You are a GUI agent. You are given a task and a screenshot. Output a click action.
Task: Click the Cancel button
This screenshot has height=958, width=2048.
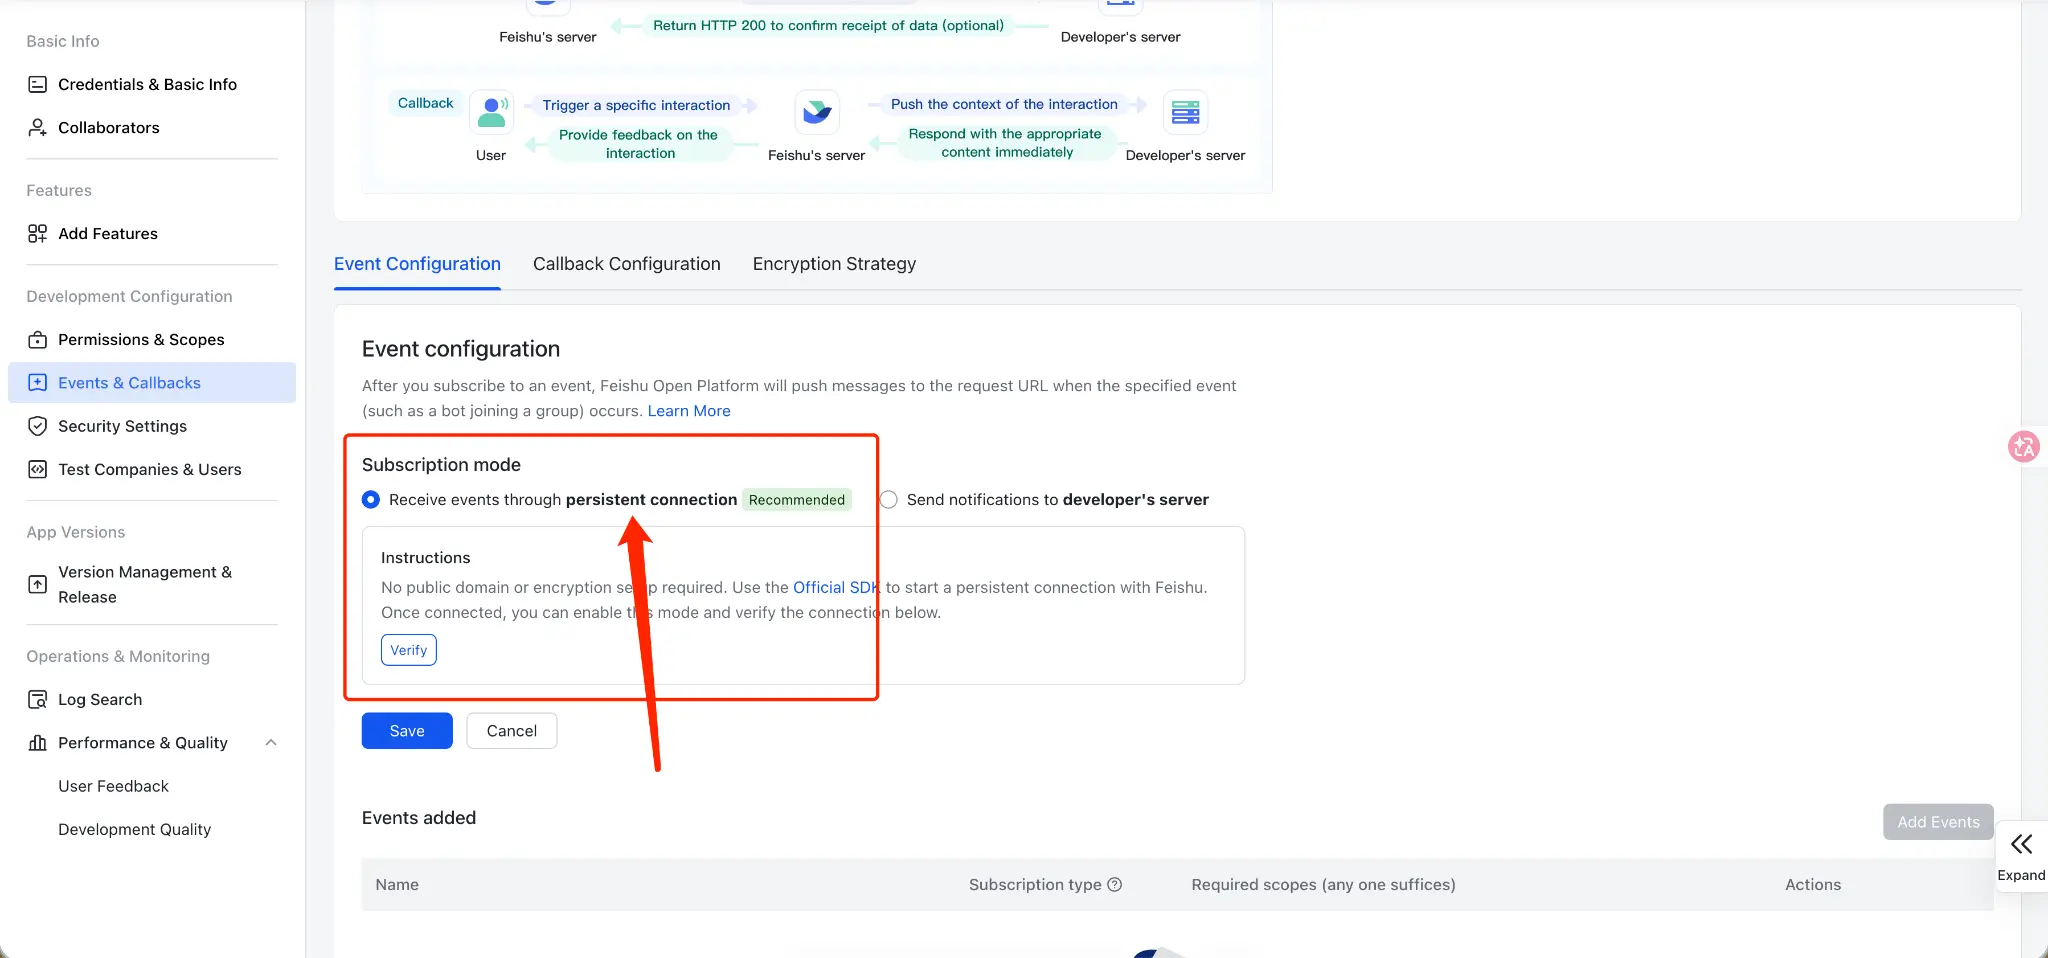coord(511,730)
